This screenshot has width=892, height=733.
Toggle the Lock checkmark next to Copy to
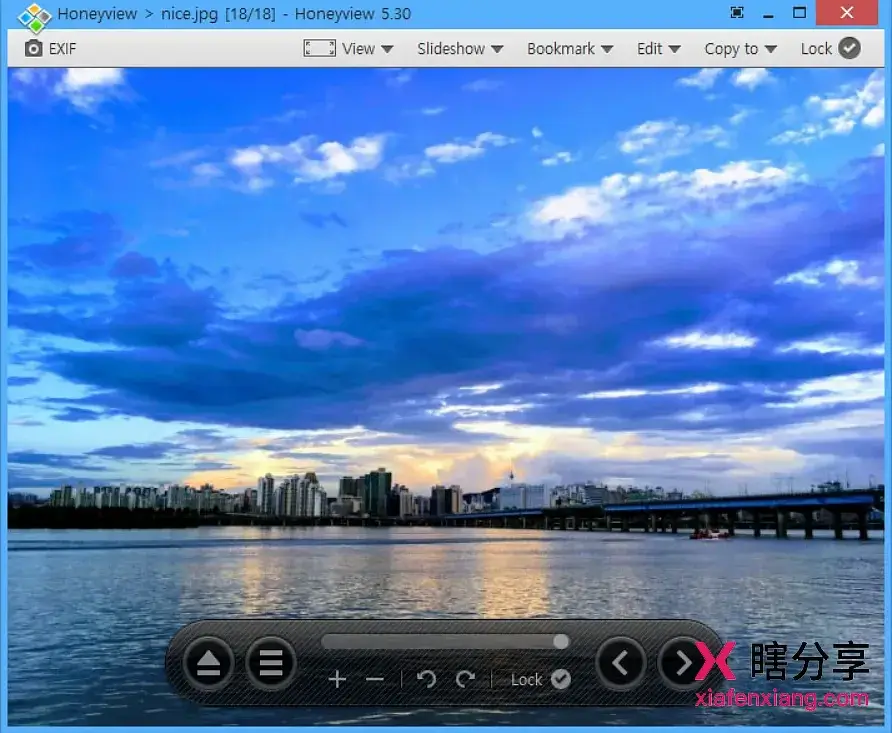(849, 47)
